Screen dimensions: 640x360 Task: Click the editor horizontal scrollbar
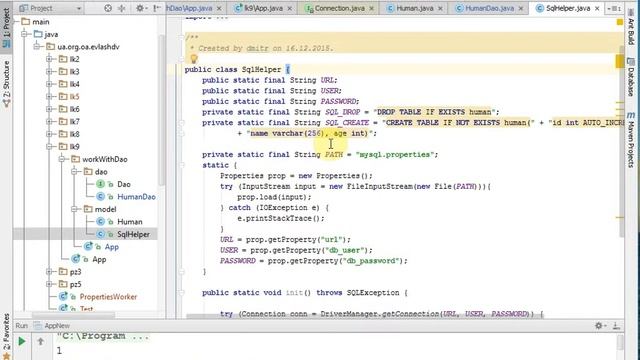tap(365, 316)
